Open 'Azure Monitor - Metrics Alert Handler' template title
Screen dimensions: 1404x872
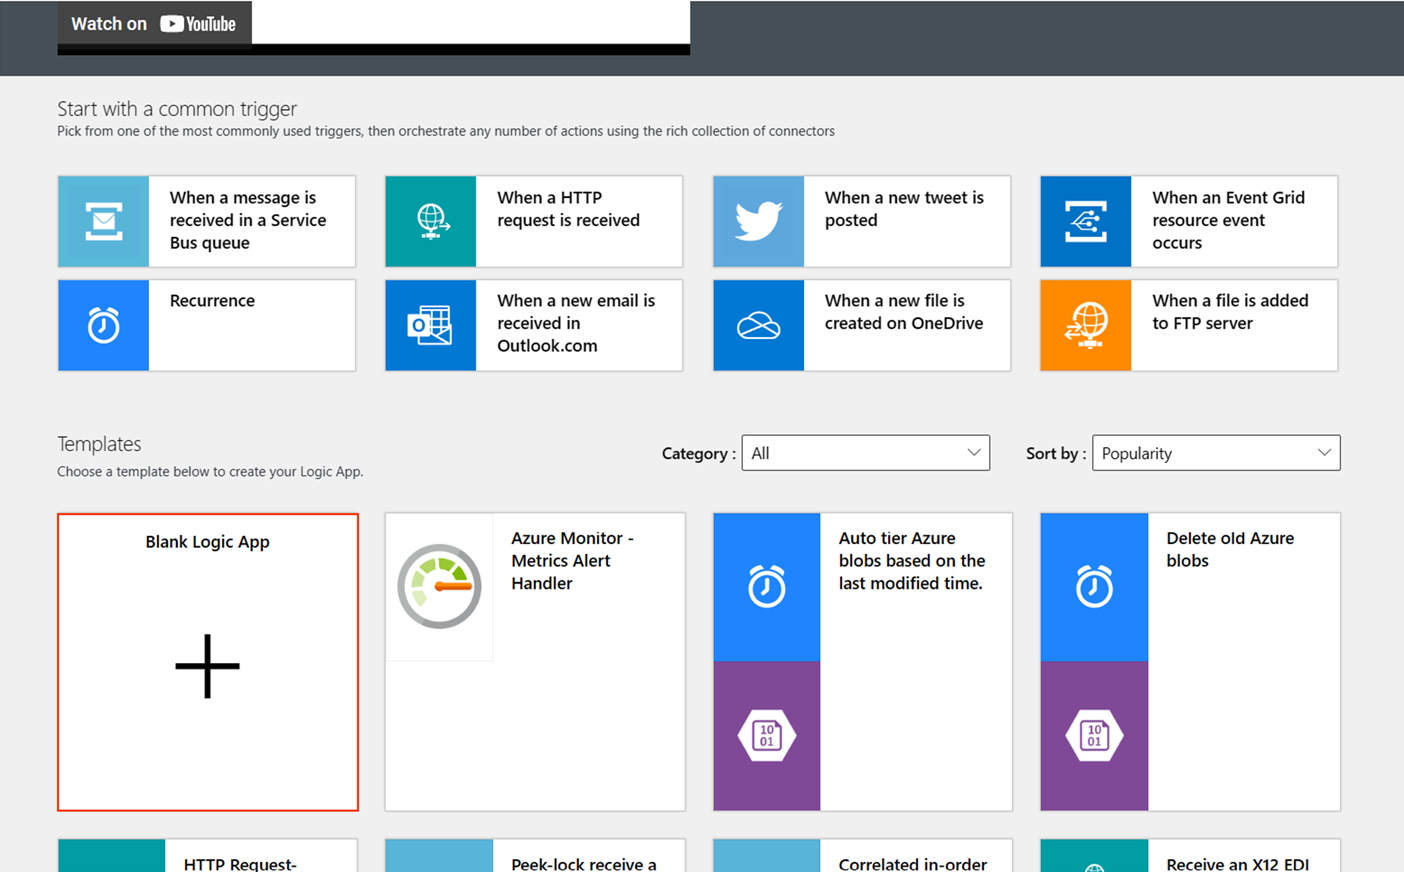coord(572,561)
